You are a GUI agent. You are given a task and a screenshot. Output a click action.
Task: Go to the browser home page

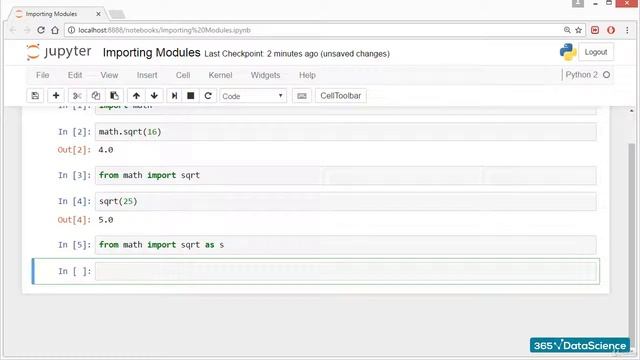tap(55, 30)
